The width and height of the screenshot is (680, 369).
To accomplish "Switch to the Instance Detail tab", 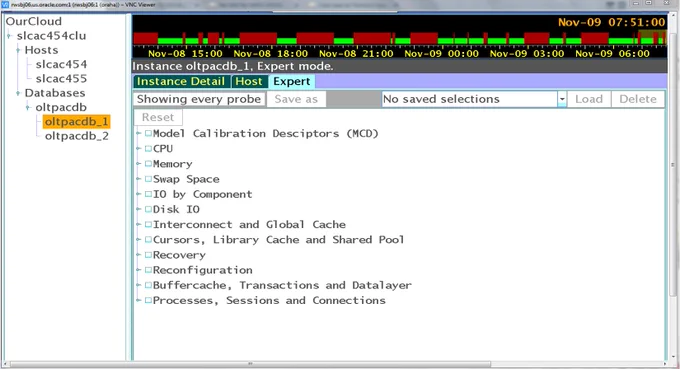I will click(x=181, y=82).
